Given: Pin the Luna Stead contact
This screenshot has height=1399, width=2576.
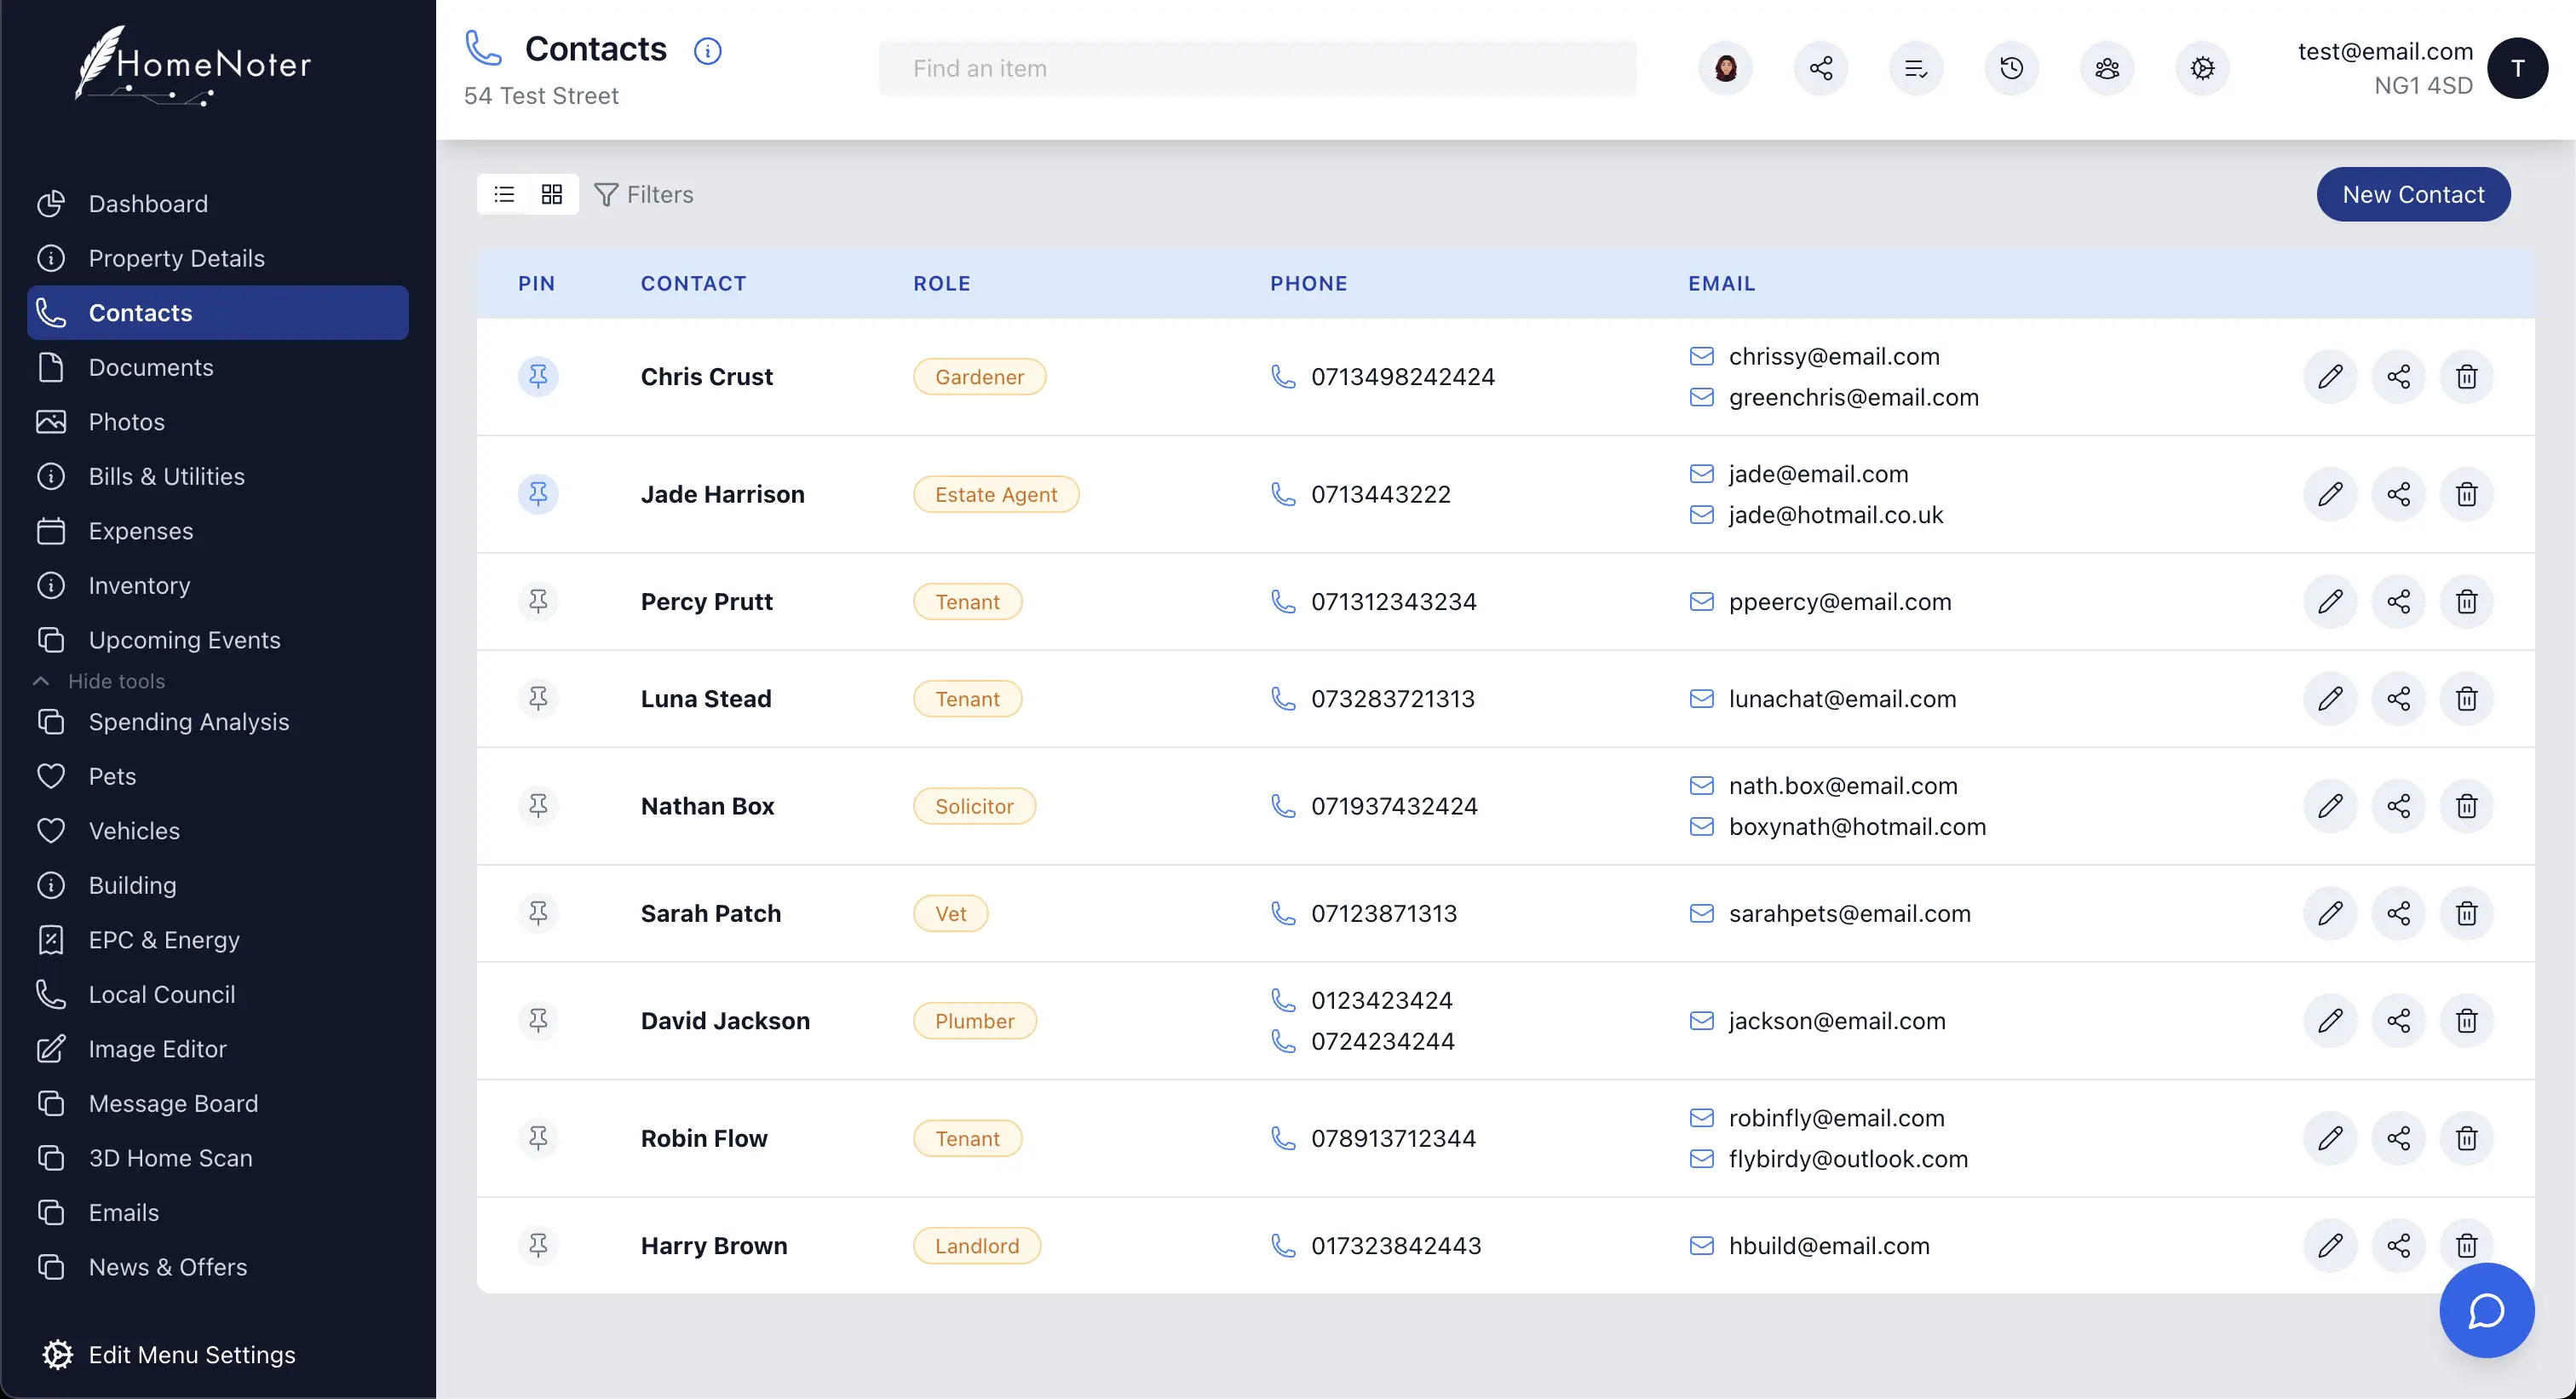Looking at the screenshot, I should (539, 698).
